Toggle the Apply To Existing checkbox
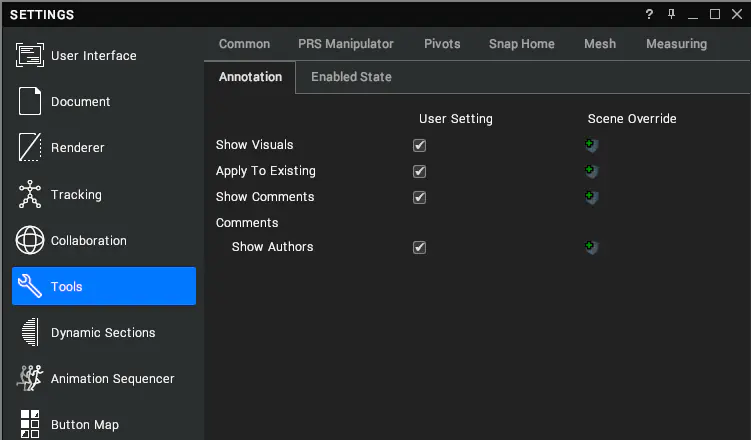The image size is (751, 440). [x=420, y=171]
